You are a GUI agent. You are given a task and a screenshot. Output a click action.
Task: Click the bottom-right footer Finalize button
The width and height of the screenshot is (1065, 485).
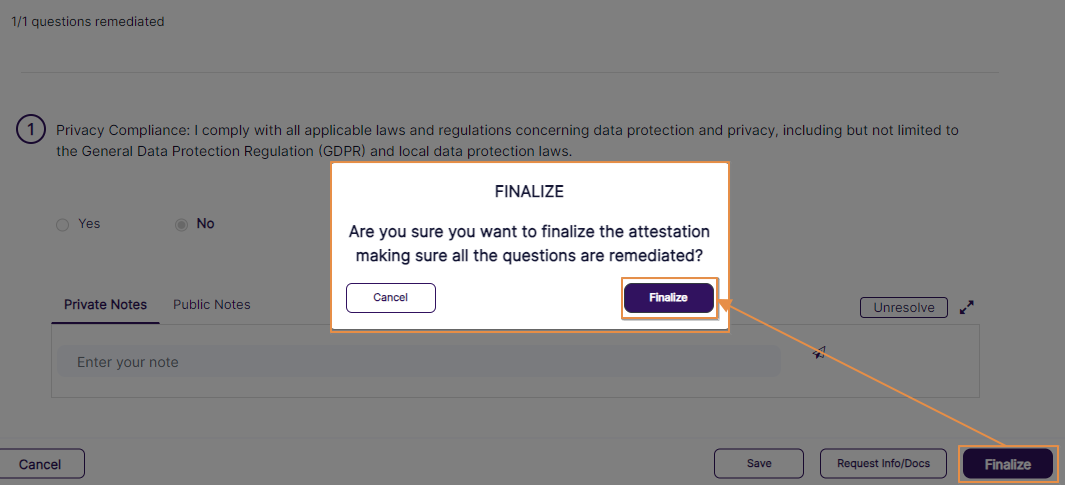1008,464
